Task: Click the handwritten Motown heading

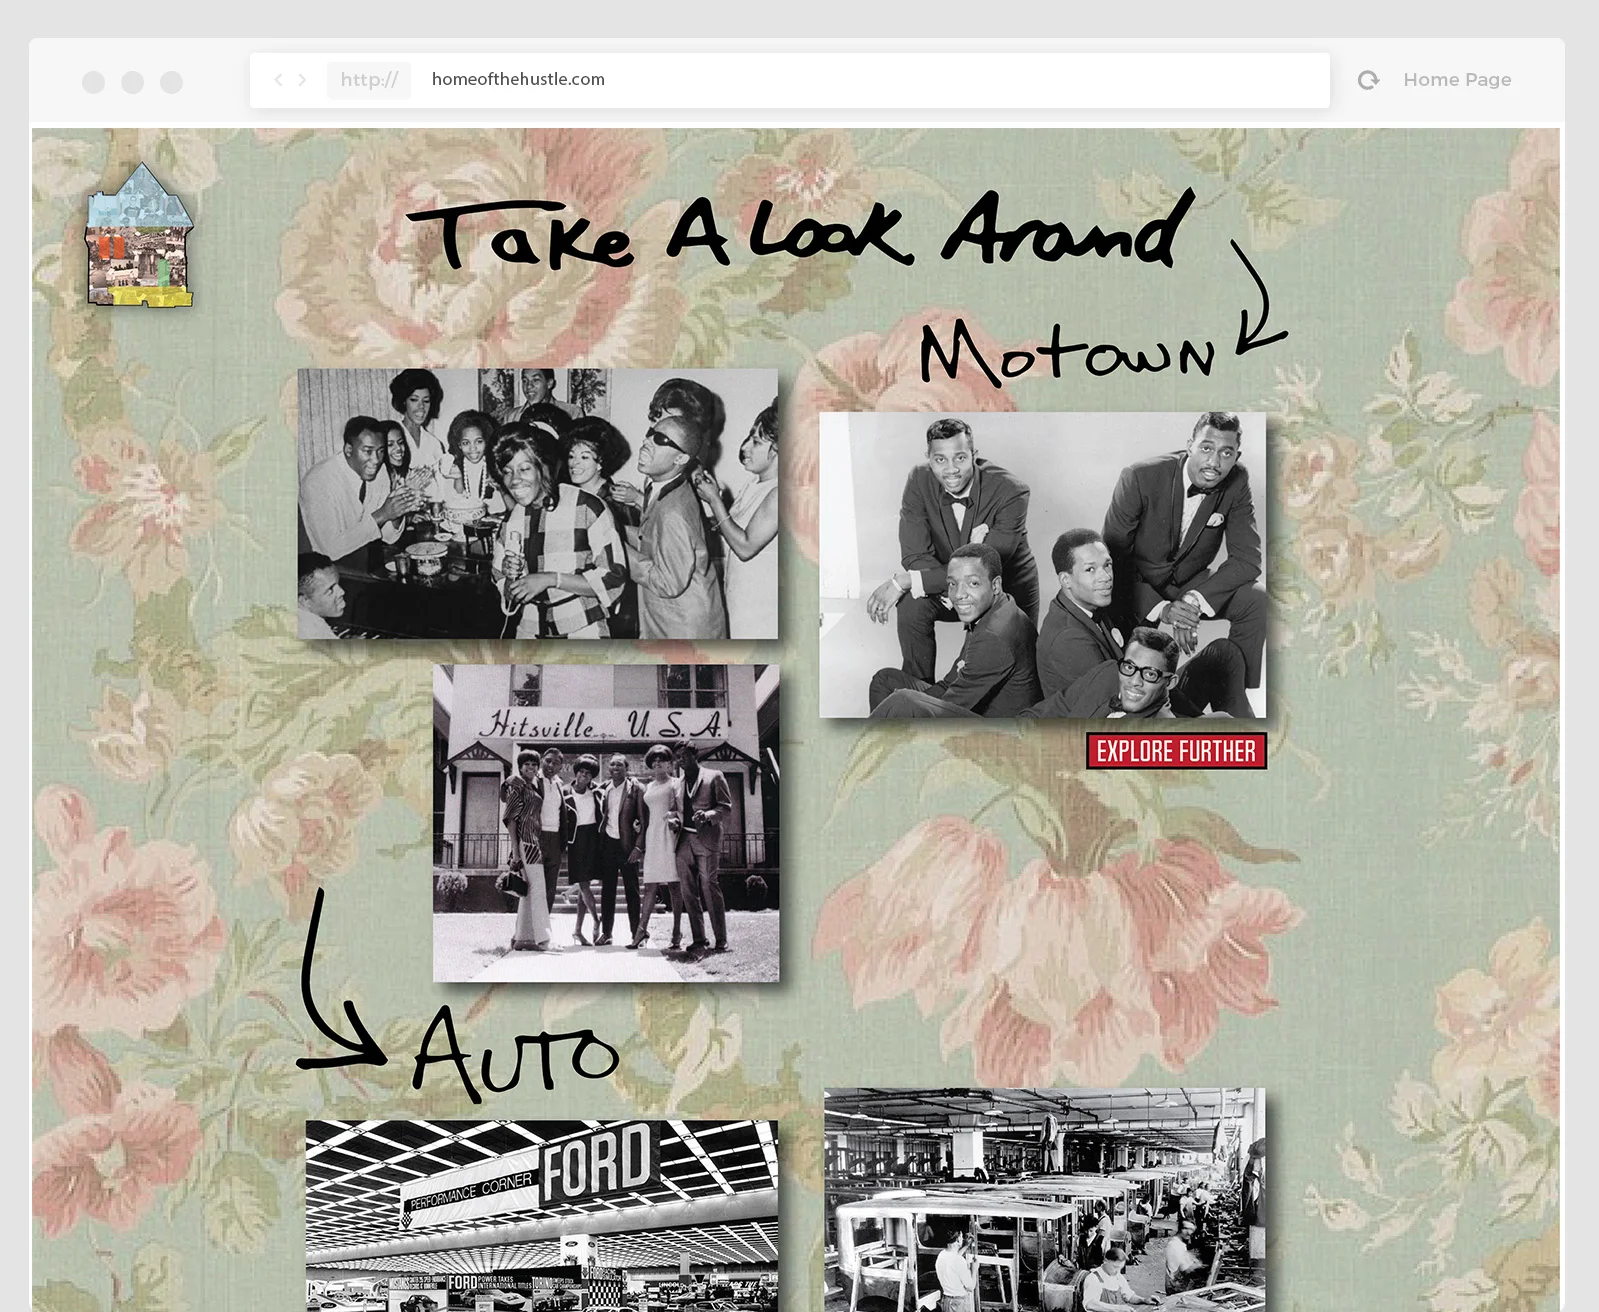Action: point(1068,352)
